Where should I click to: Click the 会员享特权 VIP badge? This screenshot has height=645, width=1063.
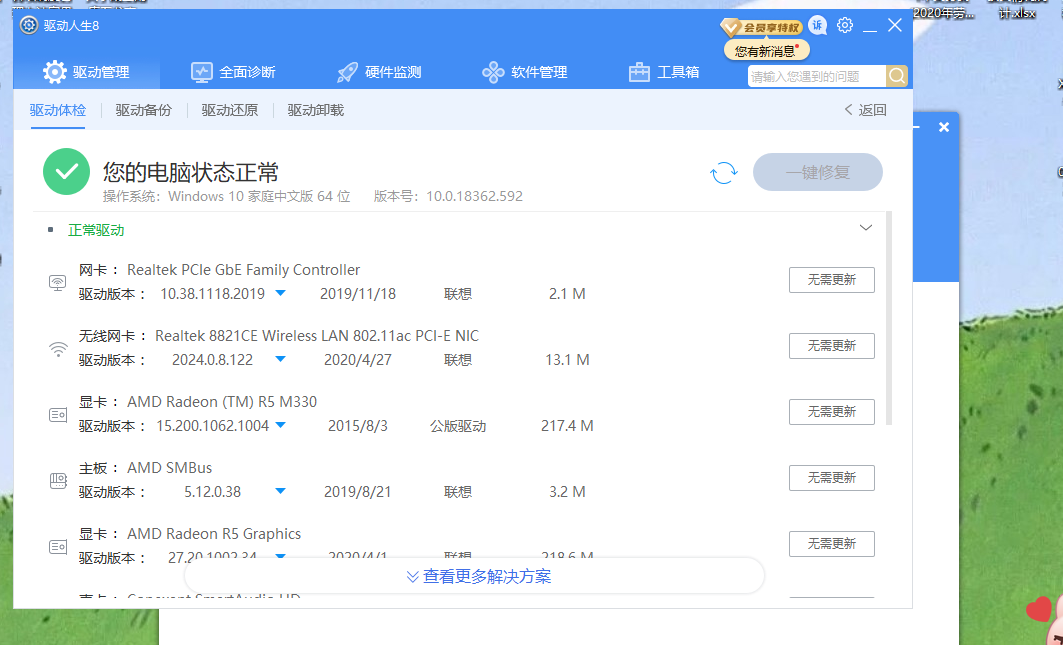pyautogui.click(x=761, y=27)
